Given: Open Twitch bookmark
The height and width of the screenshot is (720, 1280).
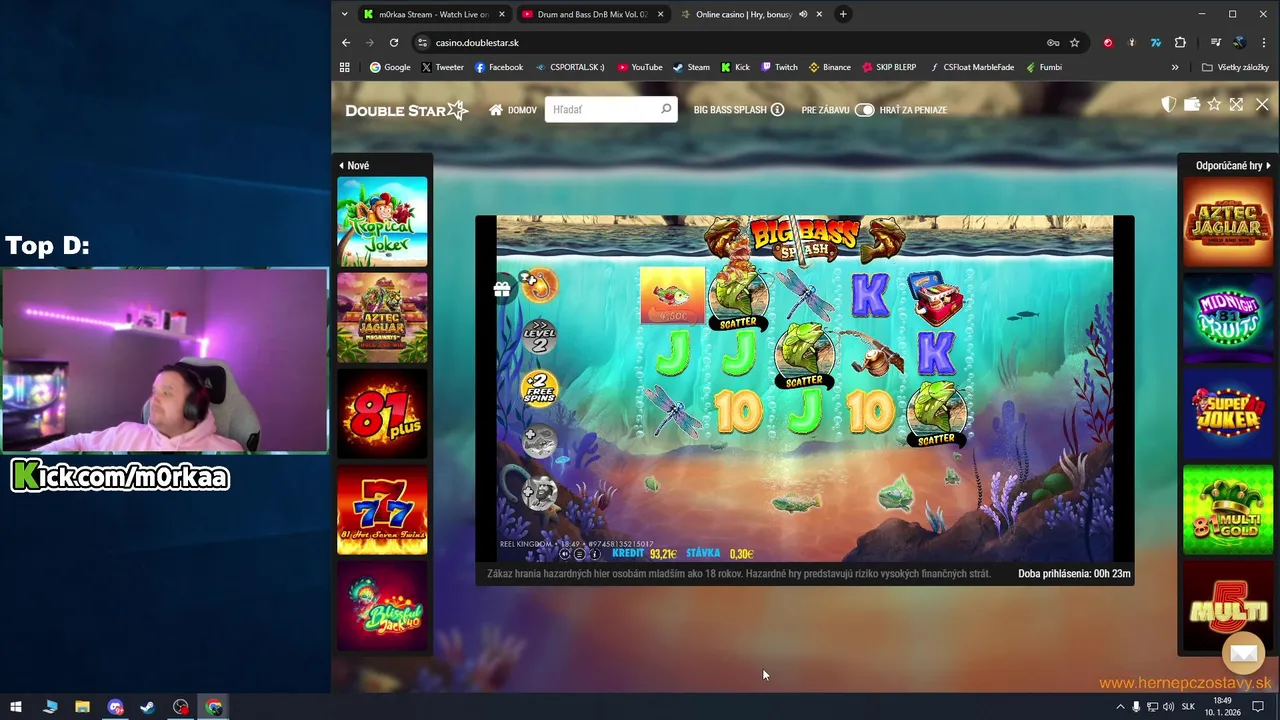Looking at the screenshot, I should (780, 67).
